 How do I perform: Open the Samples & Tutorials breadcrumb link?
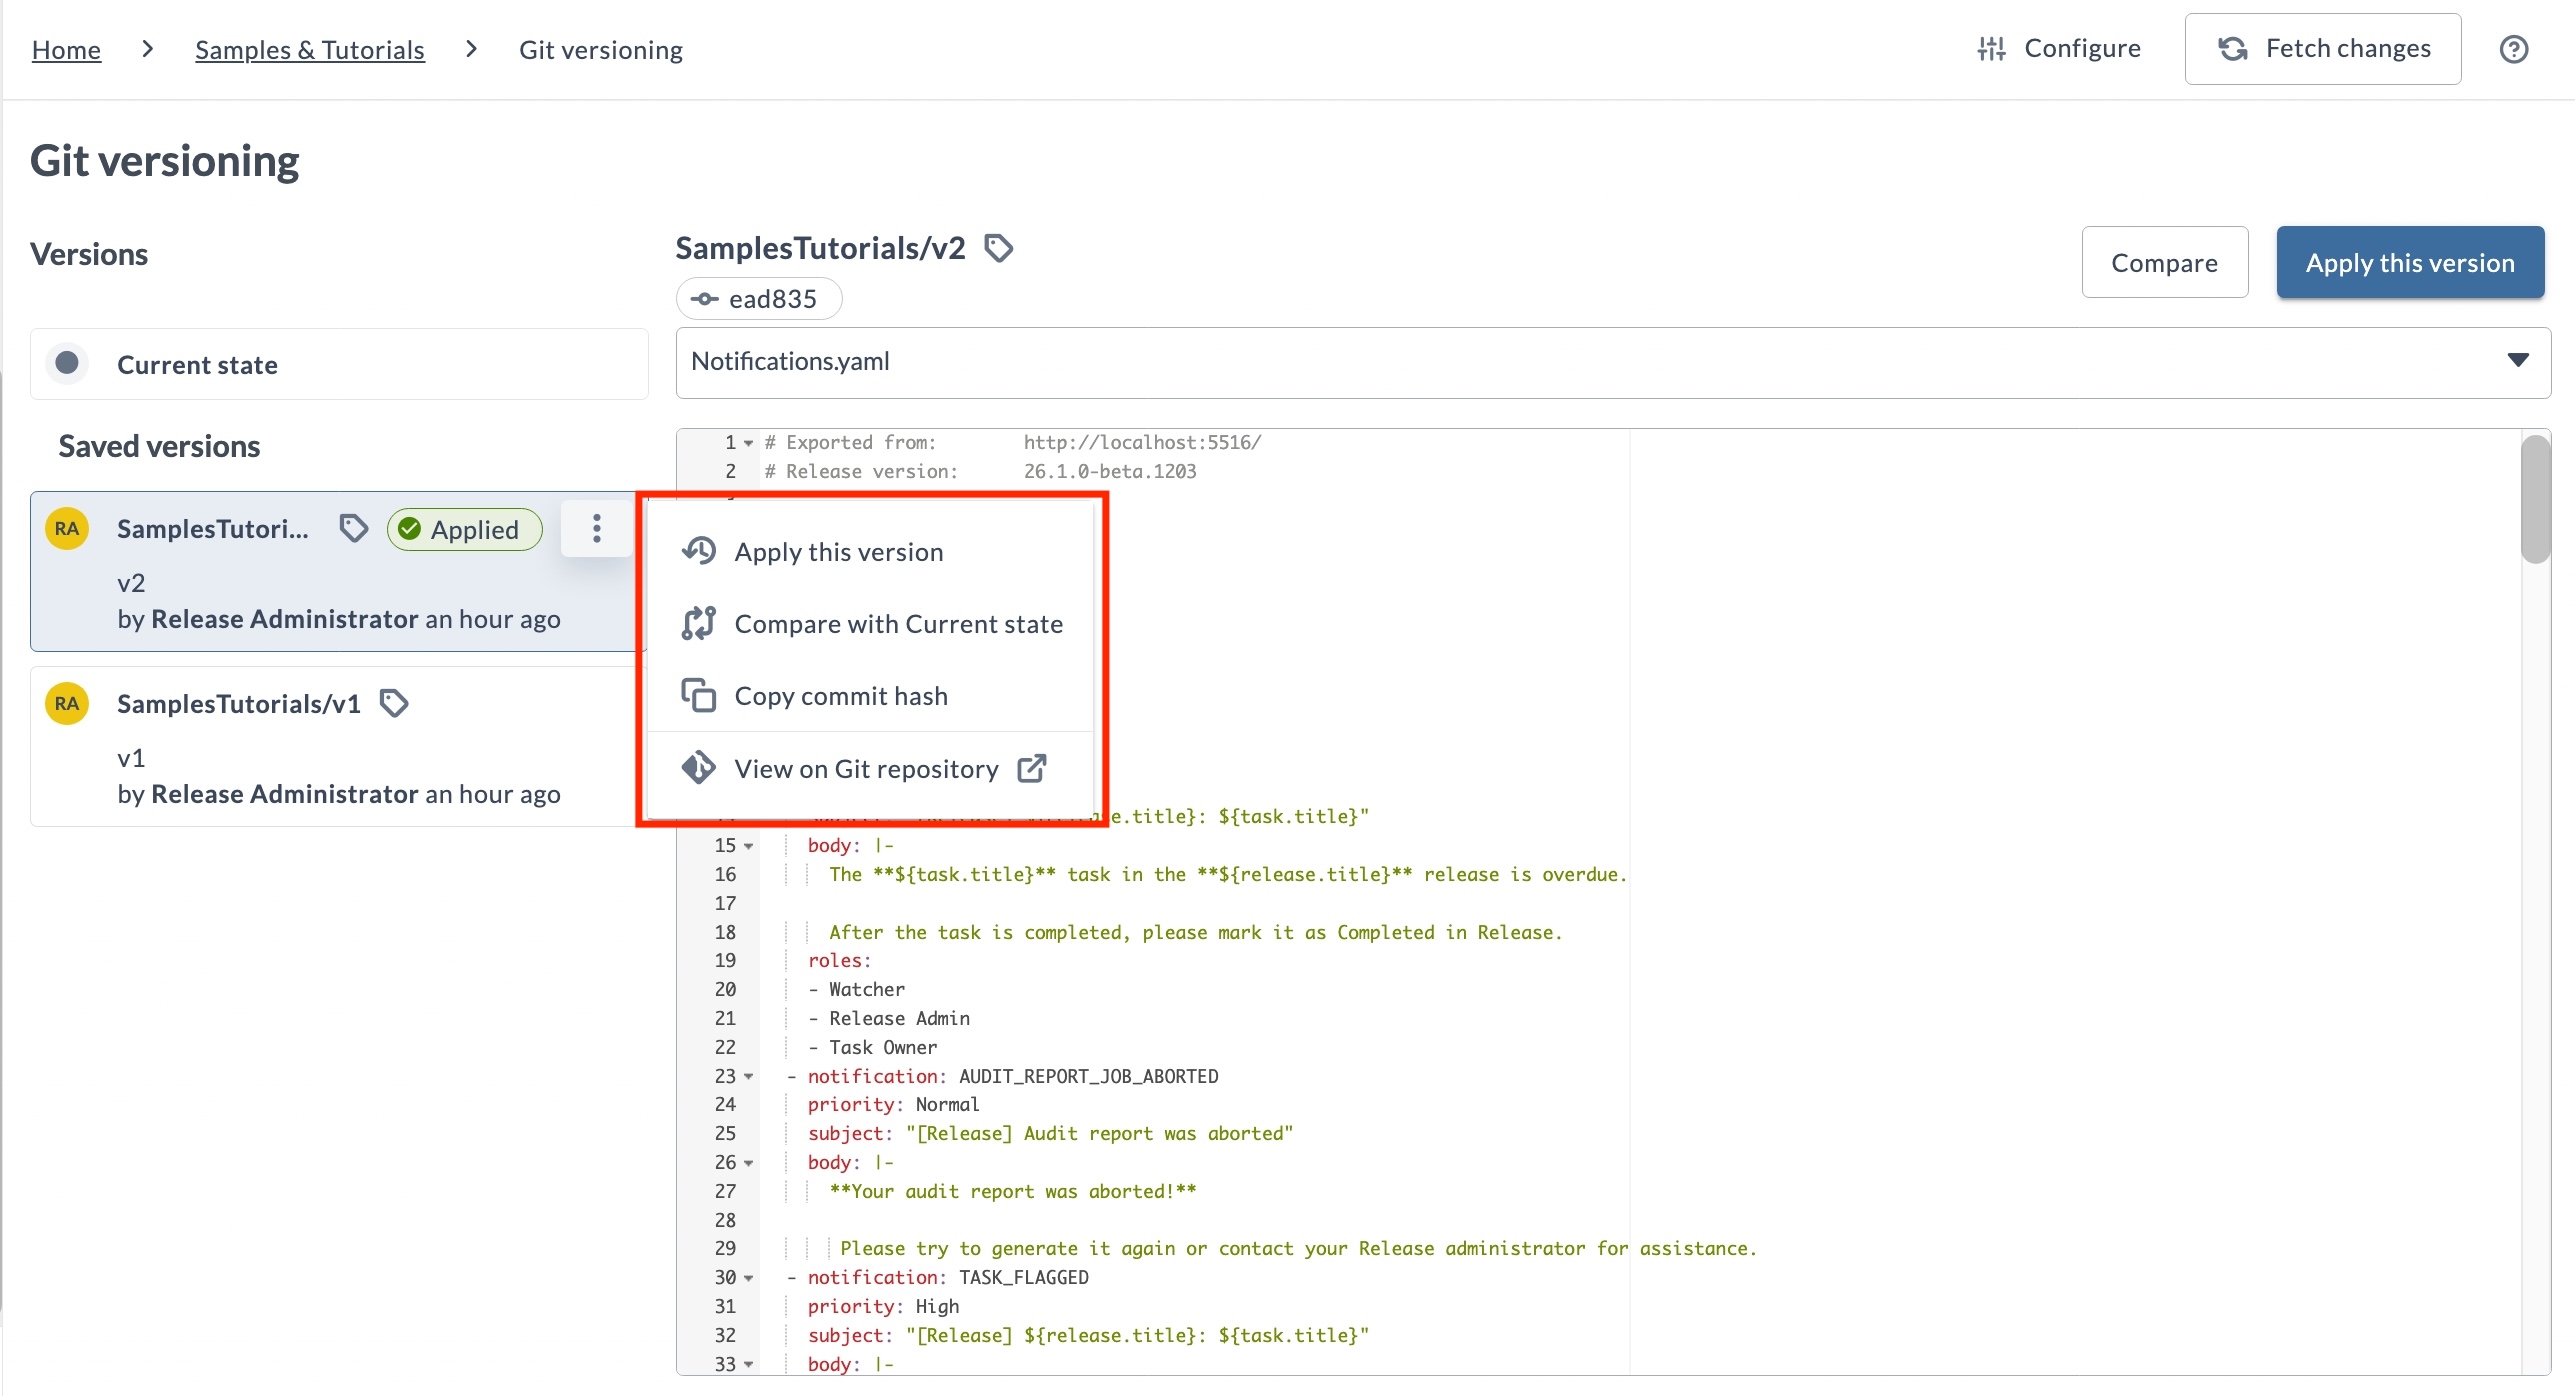(309, 50)
